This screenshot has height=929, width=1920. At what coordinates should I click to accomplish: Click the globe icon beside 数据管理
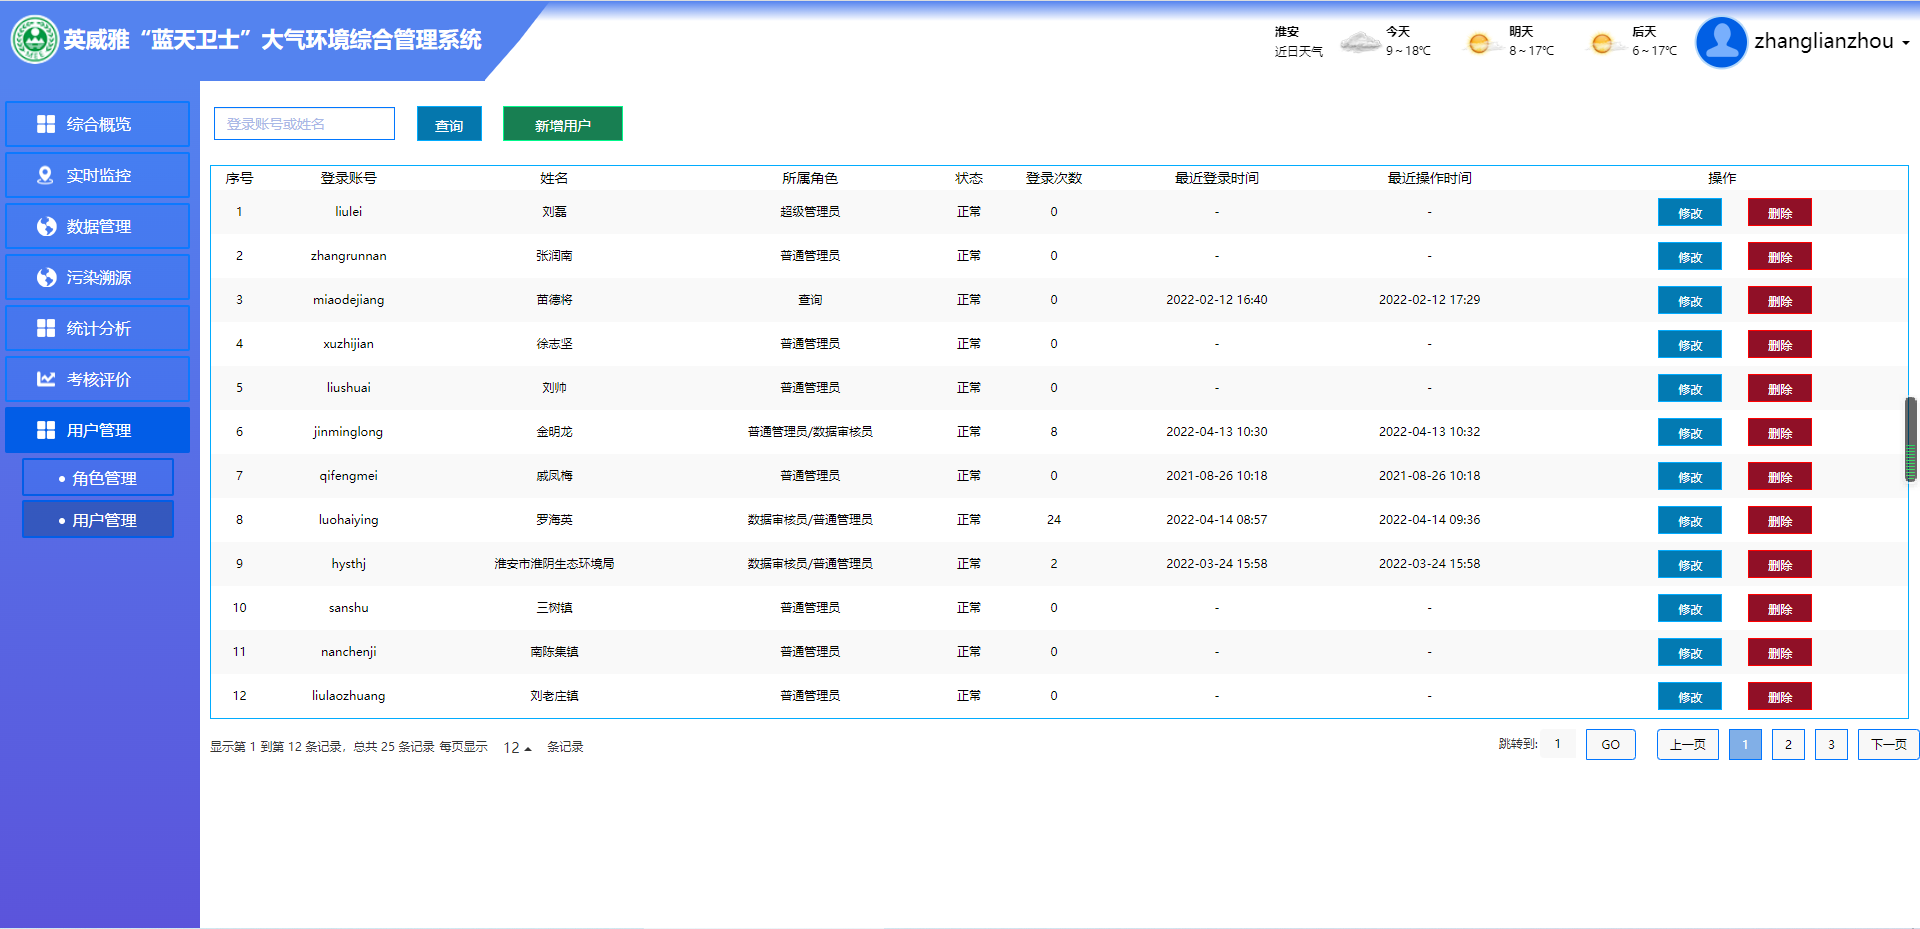[x=46, y=226]
